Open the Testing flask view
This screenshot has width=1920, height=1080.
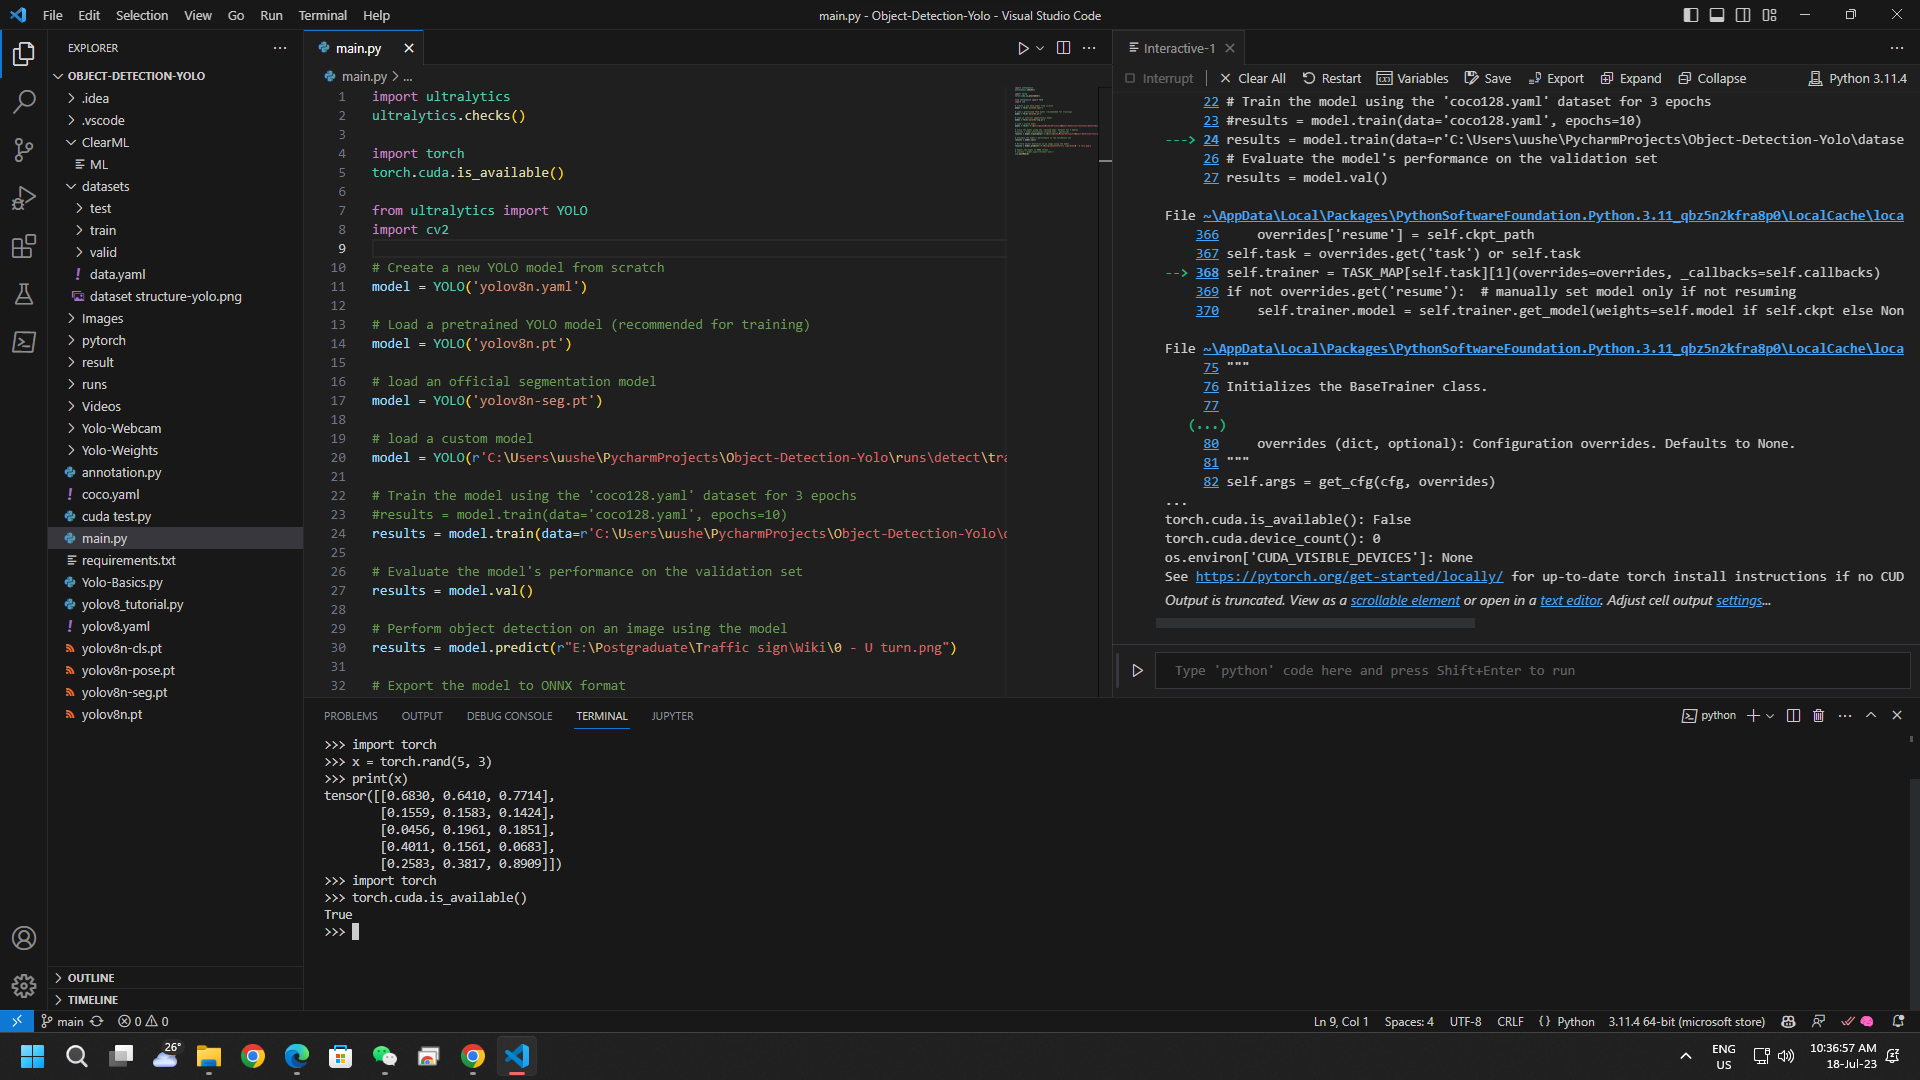pyautogui.click(x=24, y=294)
